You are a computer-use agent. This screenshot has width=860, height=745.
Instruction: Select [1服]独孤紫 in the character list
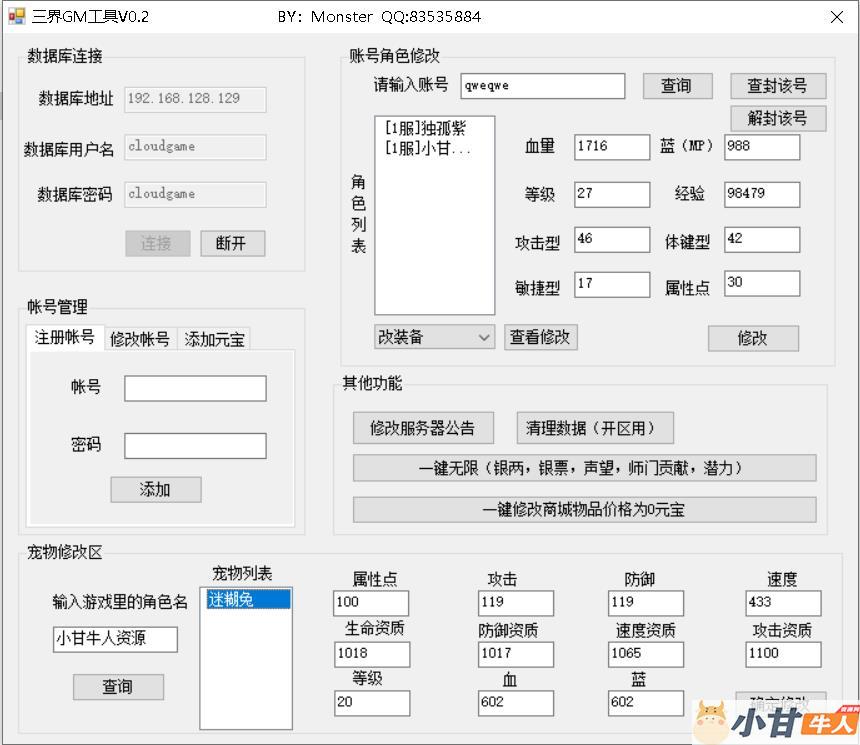point(425,129)
